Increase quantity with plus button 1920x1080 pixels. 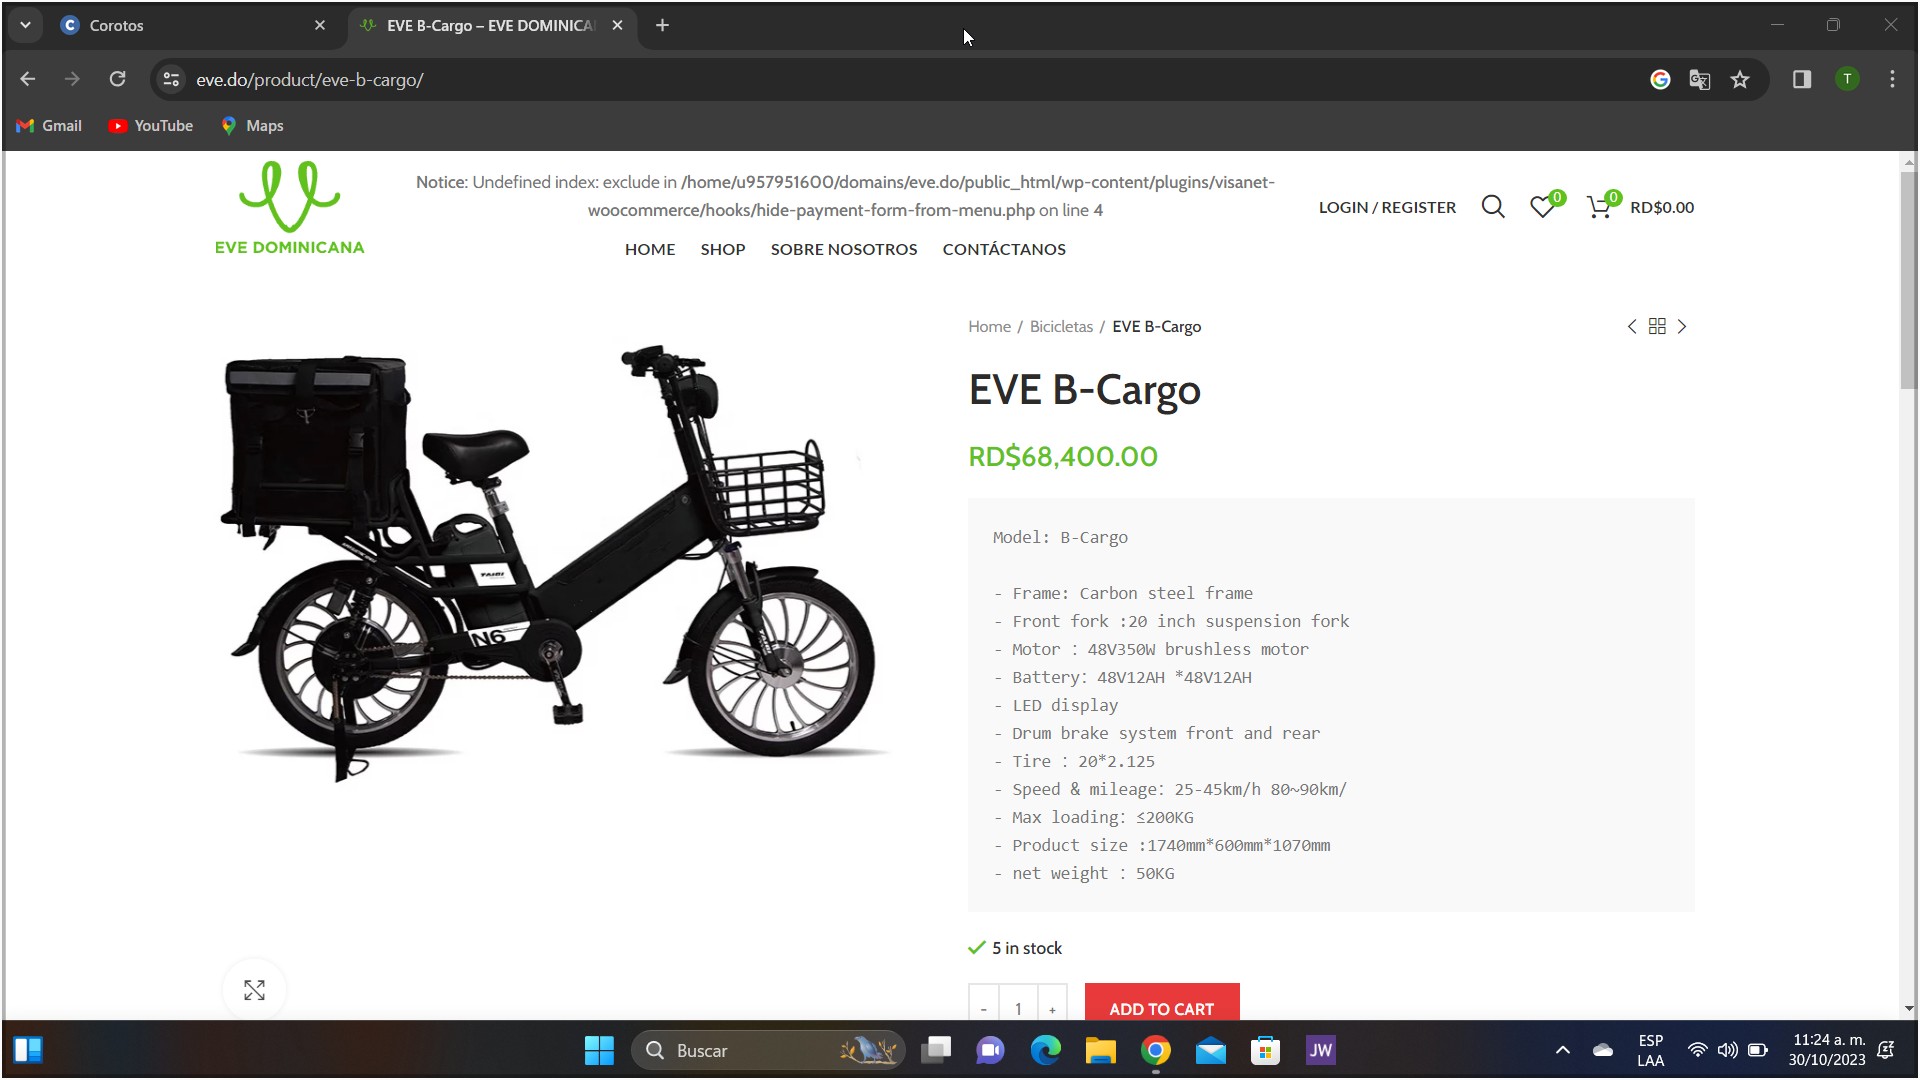1052,1004
